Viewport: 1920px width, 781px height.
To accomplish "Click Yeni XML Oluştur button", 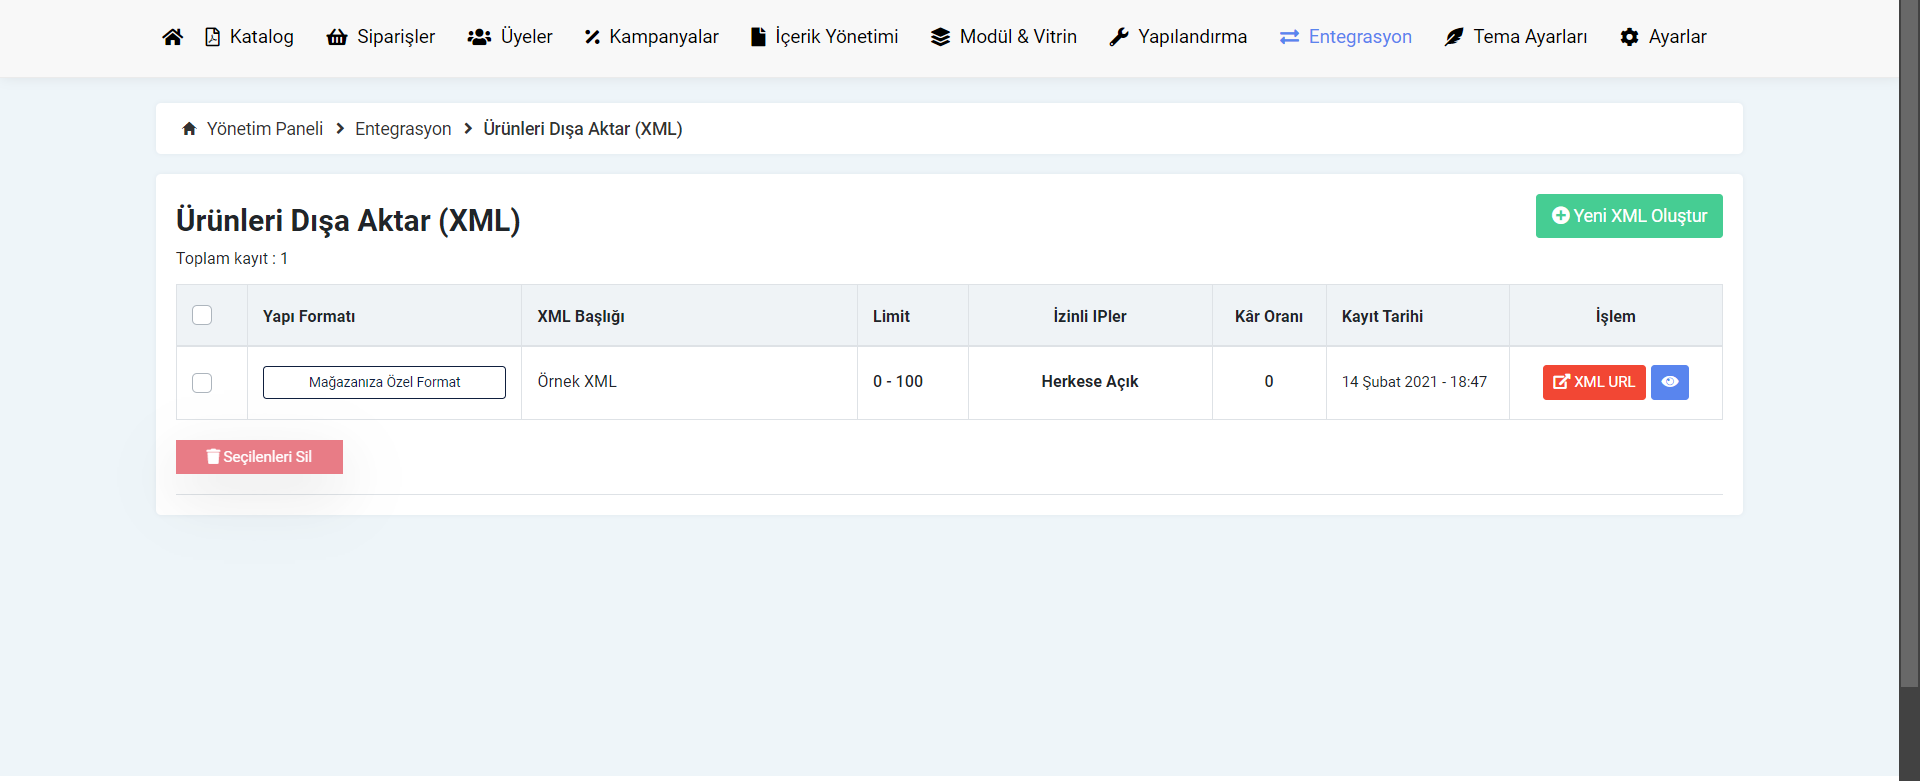I will coord(1629,216).
